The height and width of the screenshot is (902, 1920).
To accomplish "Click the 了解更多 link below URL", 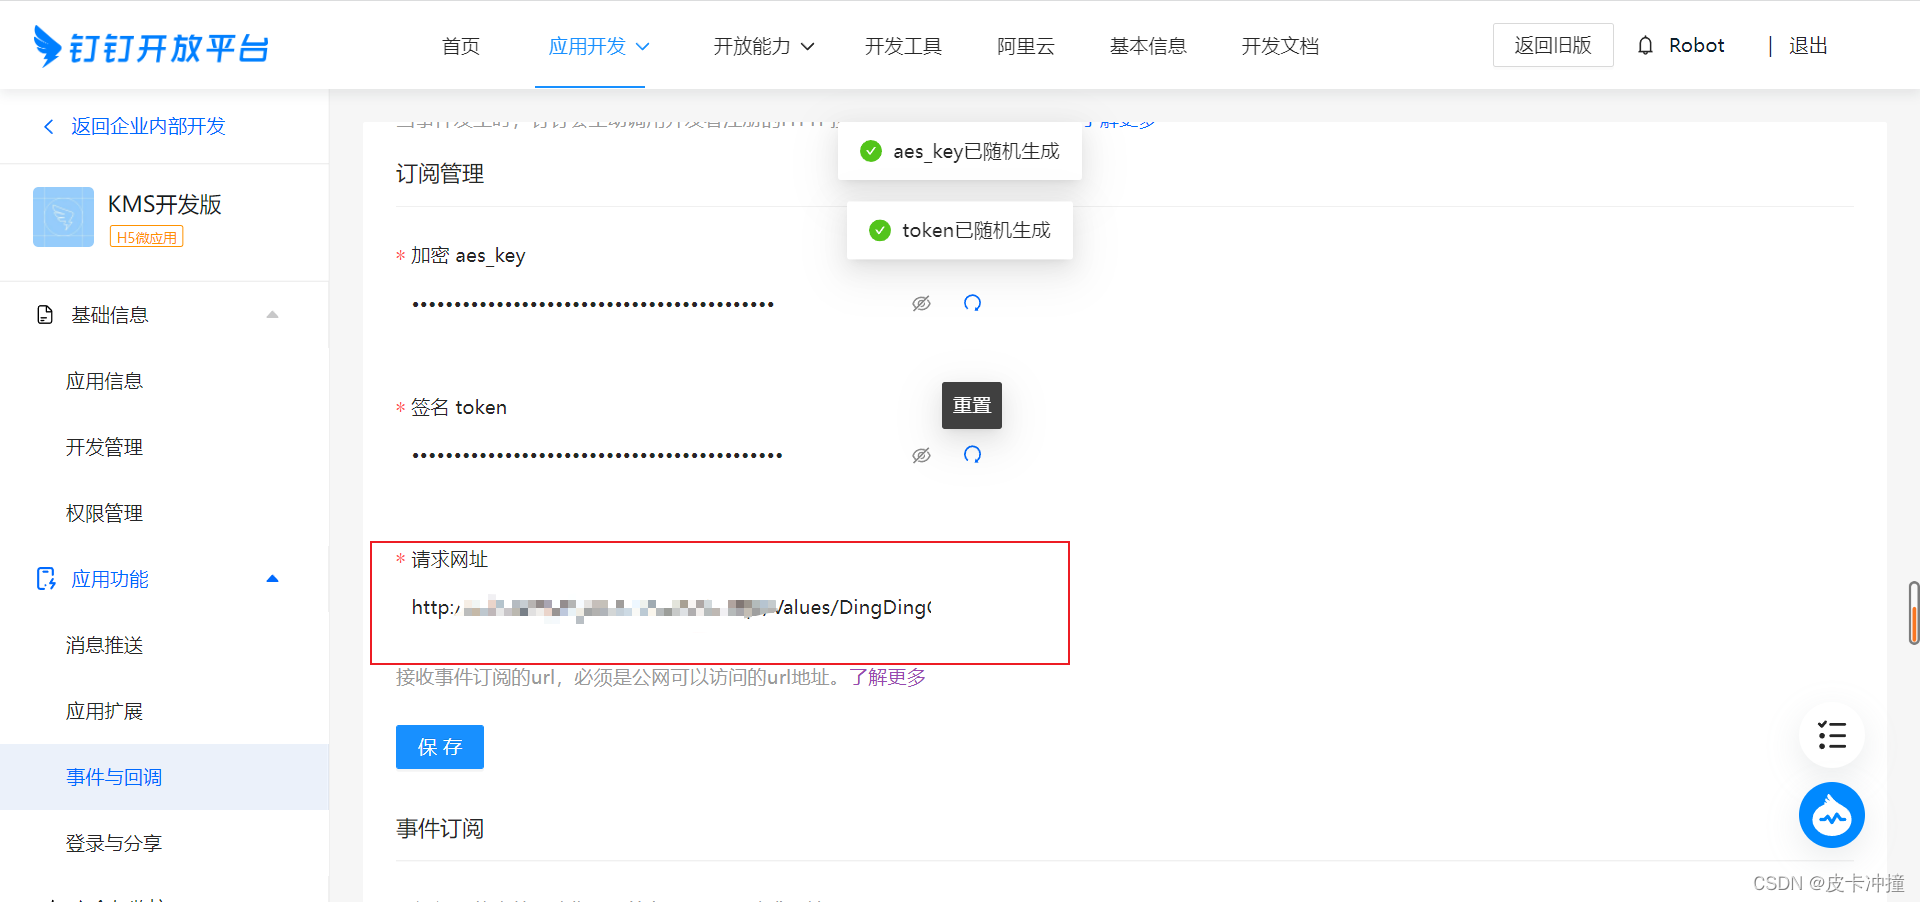I will point(888,677).
